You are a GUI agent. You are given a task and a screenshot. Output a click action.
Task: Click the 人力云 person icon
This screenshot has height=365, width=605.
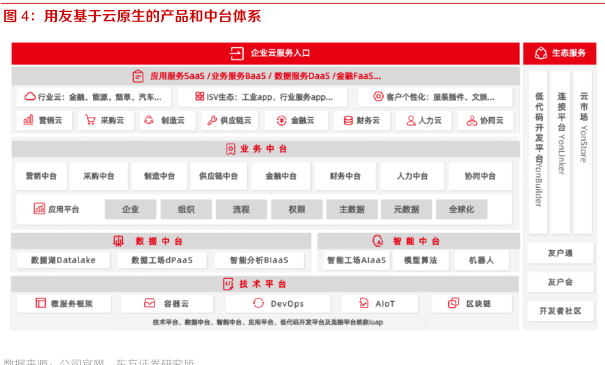pos(411,121)
